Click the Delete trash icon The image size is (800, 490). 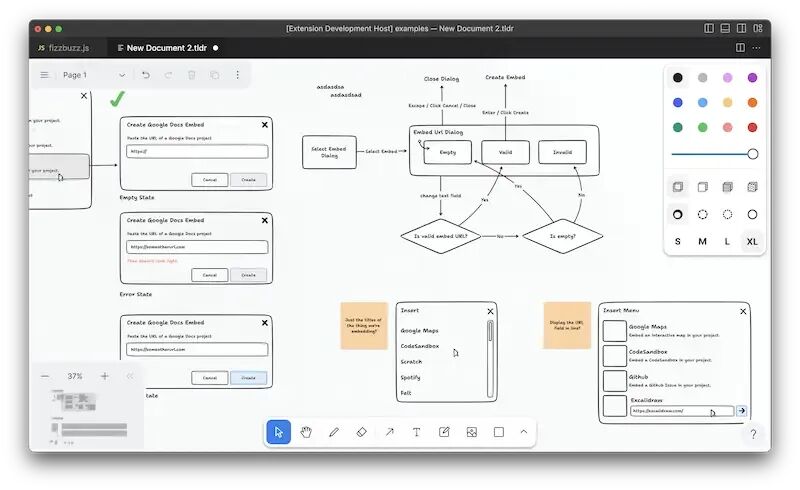192,75
